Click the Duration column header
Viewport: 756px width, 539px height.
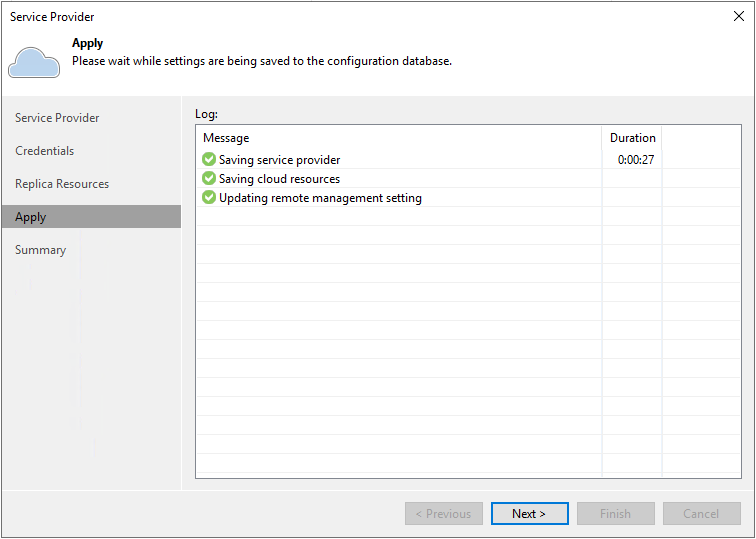pos(632,138)
